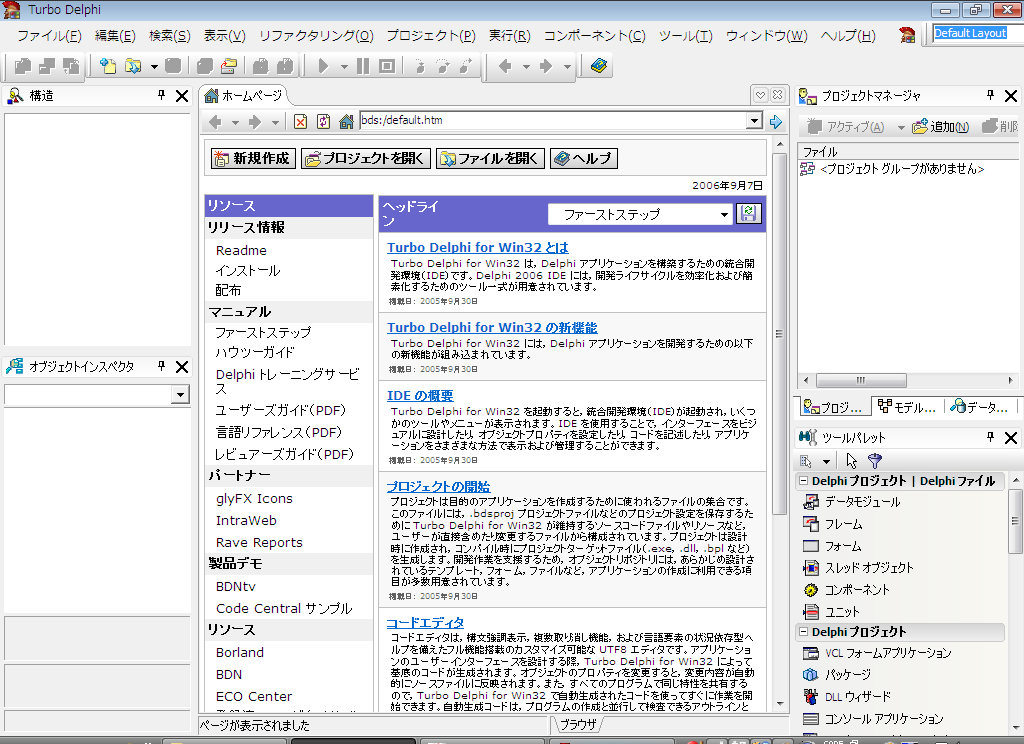Click the 追加(N) button in Project Manager
Viewport: 1024px width, 744px height.
[x=940, y=127]
